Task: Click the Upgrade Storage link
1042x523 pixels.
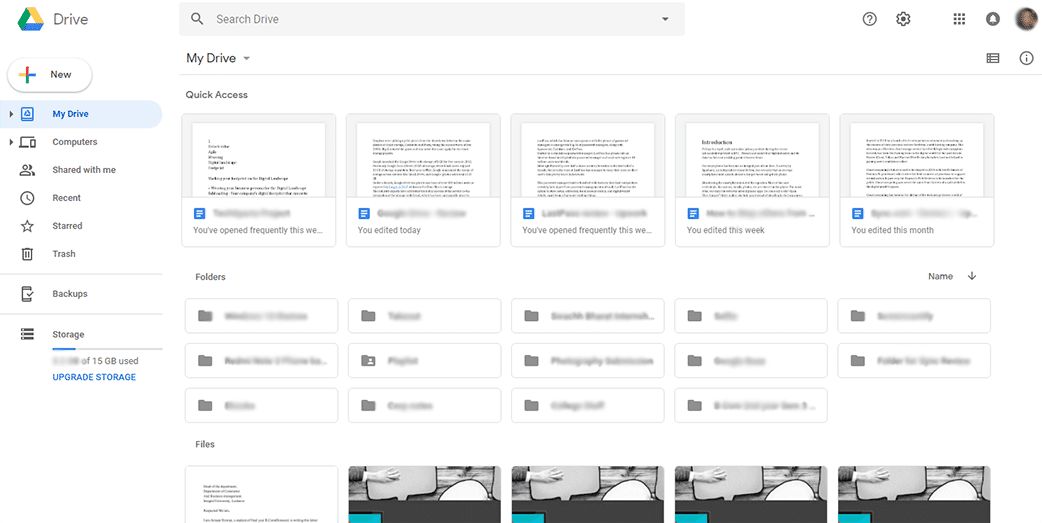Action: [94, 377]
